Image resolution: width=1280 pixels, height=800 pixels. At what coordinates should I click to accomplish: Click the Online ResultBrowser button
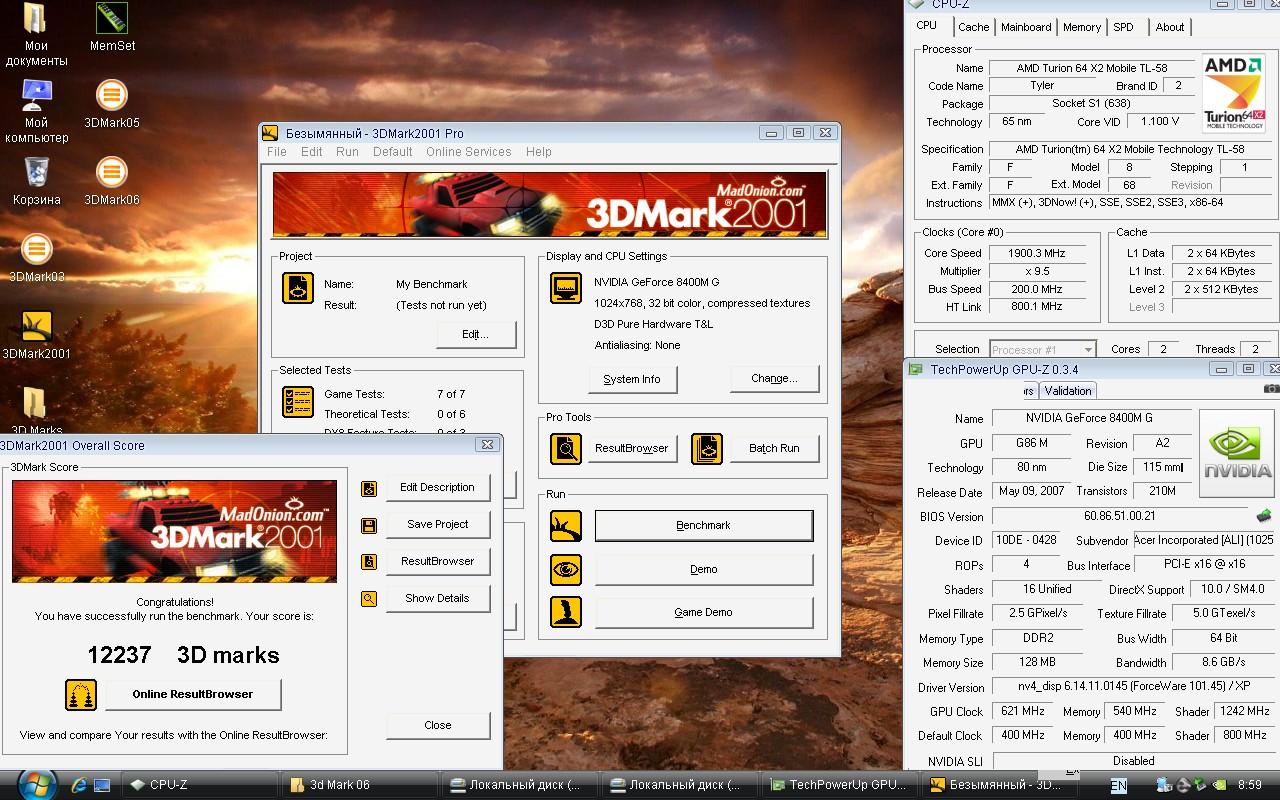[x=193, y=694]
